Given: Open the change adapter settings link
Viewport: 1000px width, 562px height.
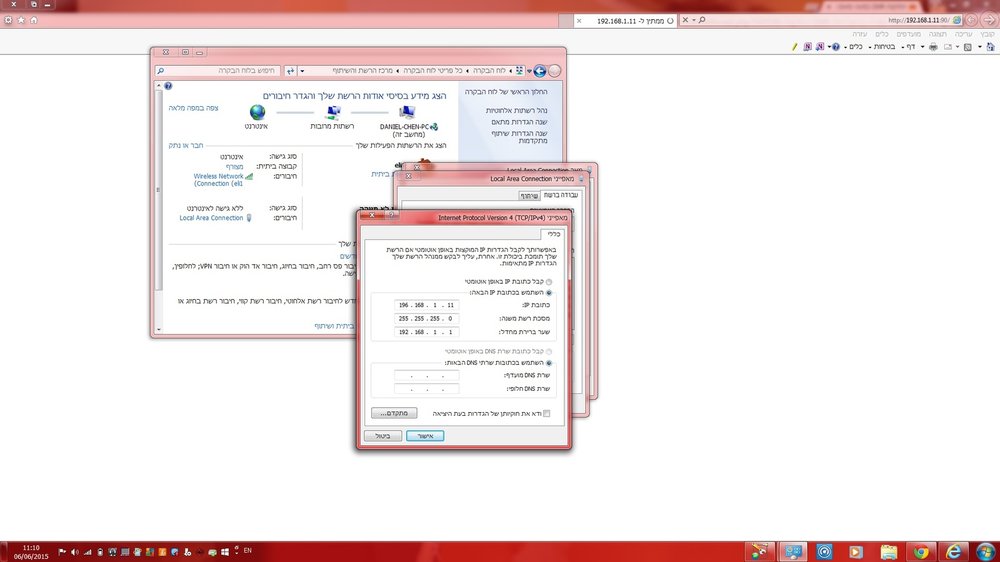Looking at the screenshot, I should [x=519, y=122].
